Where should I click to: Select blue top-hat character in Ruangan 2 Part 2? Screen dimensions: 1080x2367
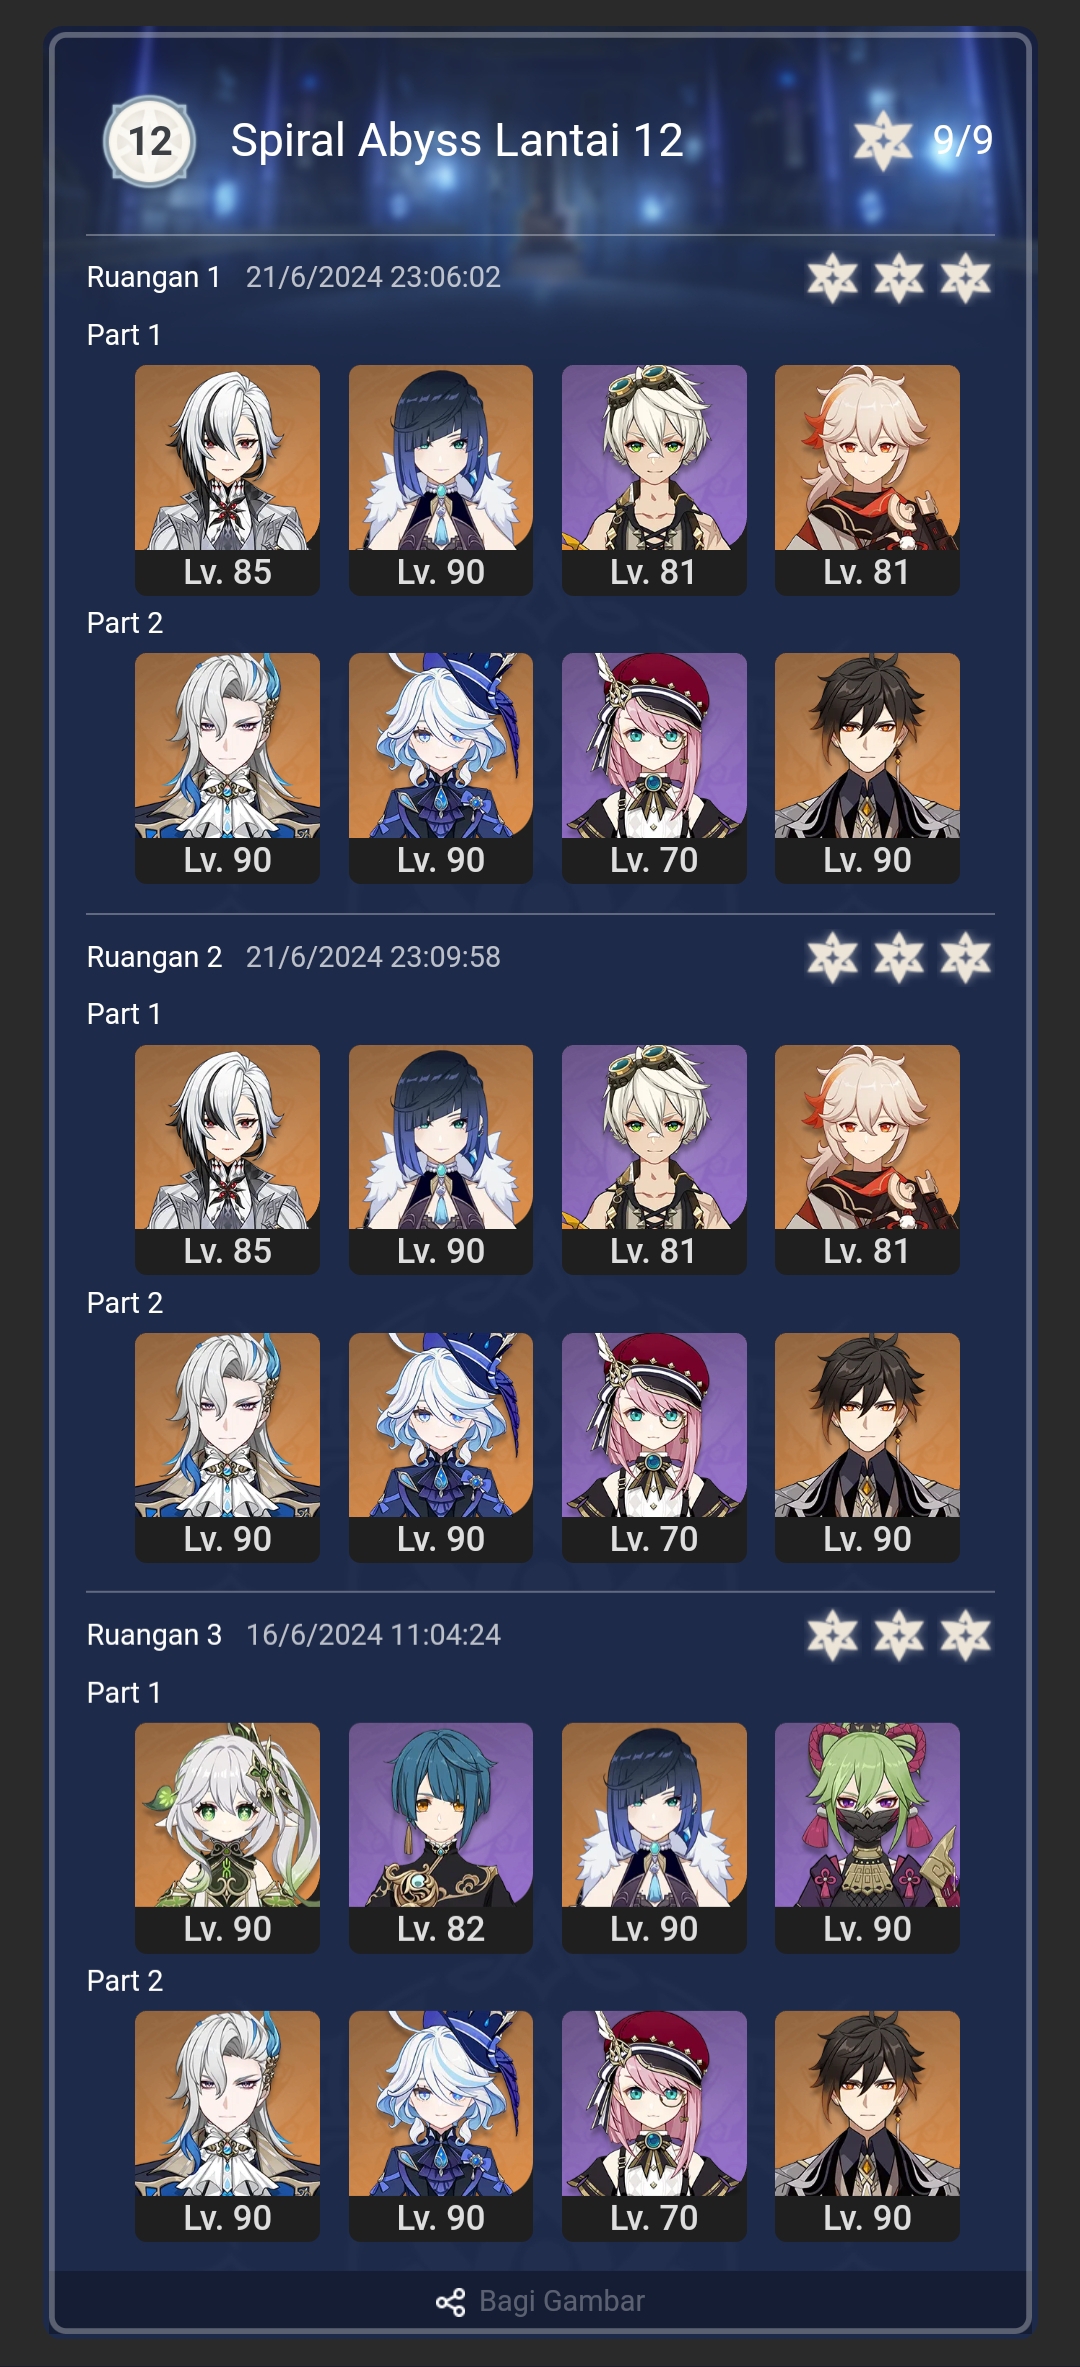point(440,1448)
